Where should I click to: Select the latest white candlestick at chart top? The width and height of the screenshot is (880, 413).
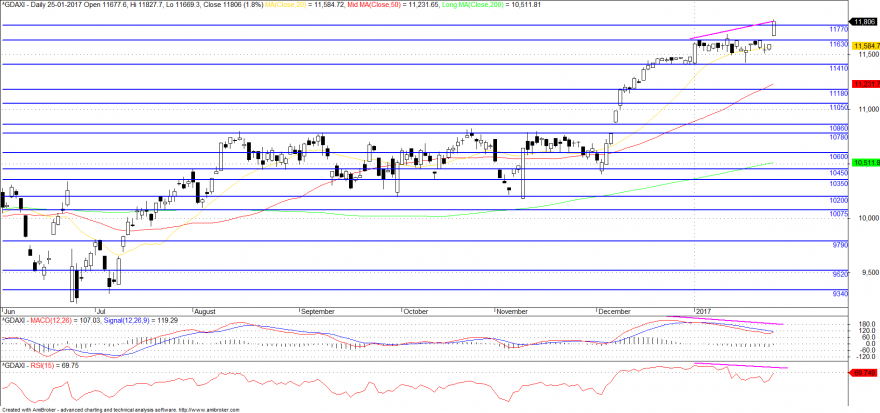774,28
